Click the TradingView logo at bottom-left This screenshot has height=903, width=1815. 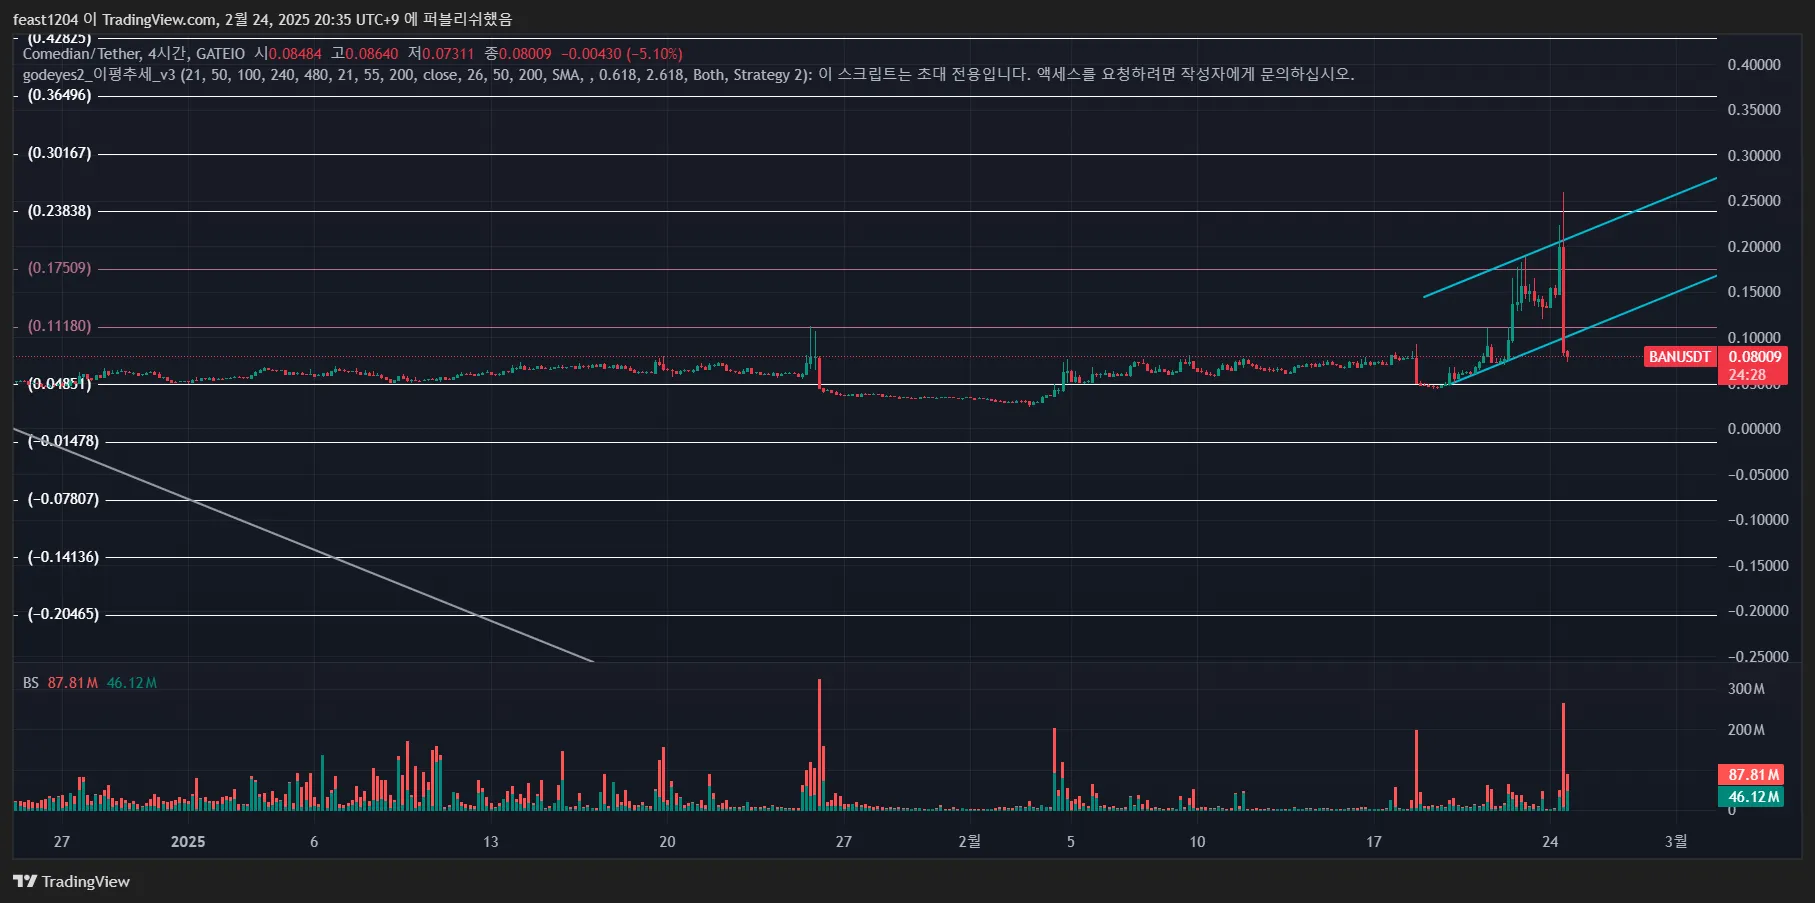(71, 881)
